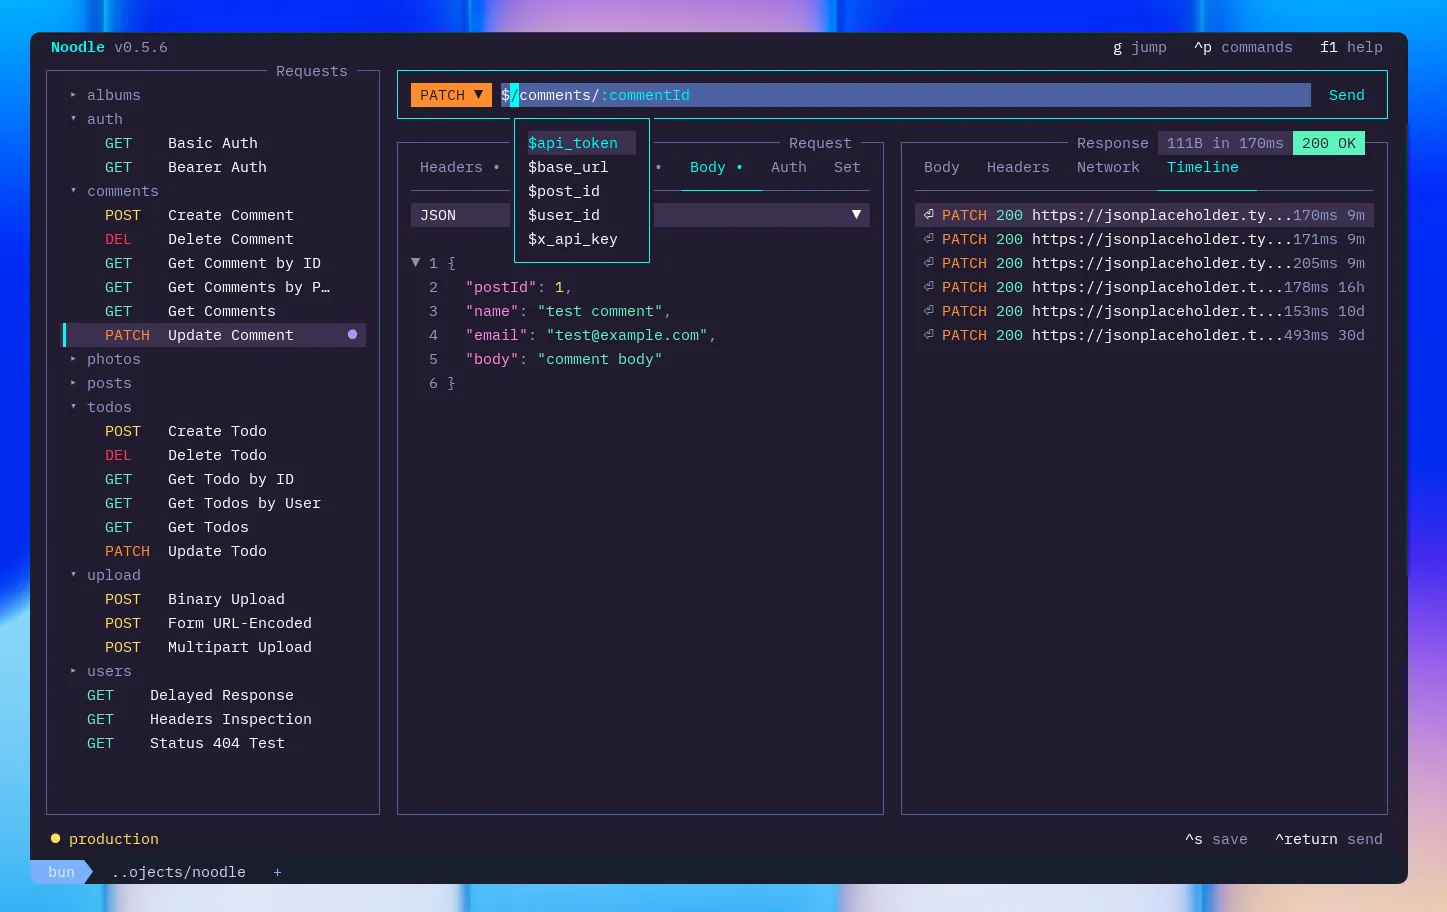The image size is (1447, 912).
Task: Click the production environment indicator
Action: click(x=105, y=839)
